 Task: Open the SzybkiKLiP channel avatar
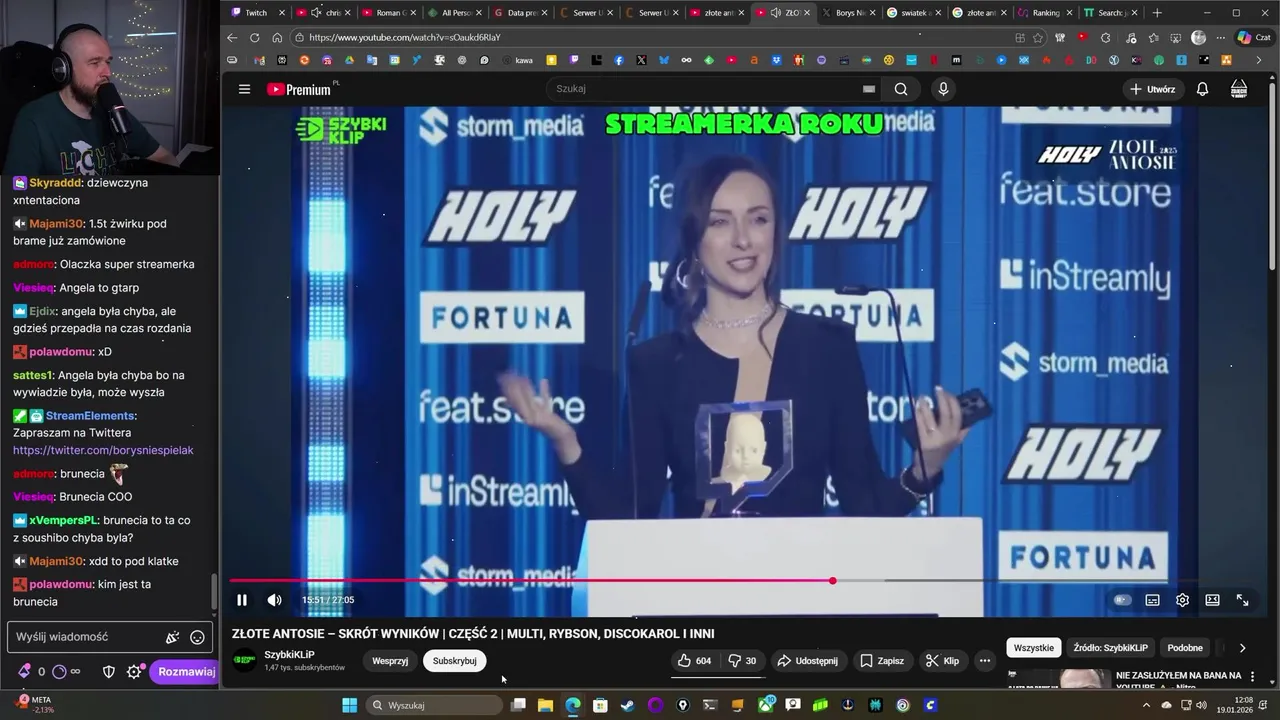244,661
